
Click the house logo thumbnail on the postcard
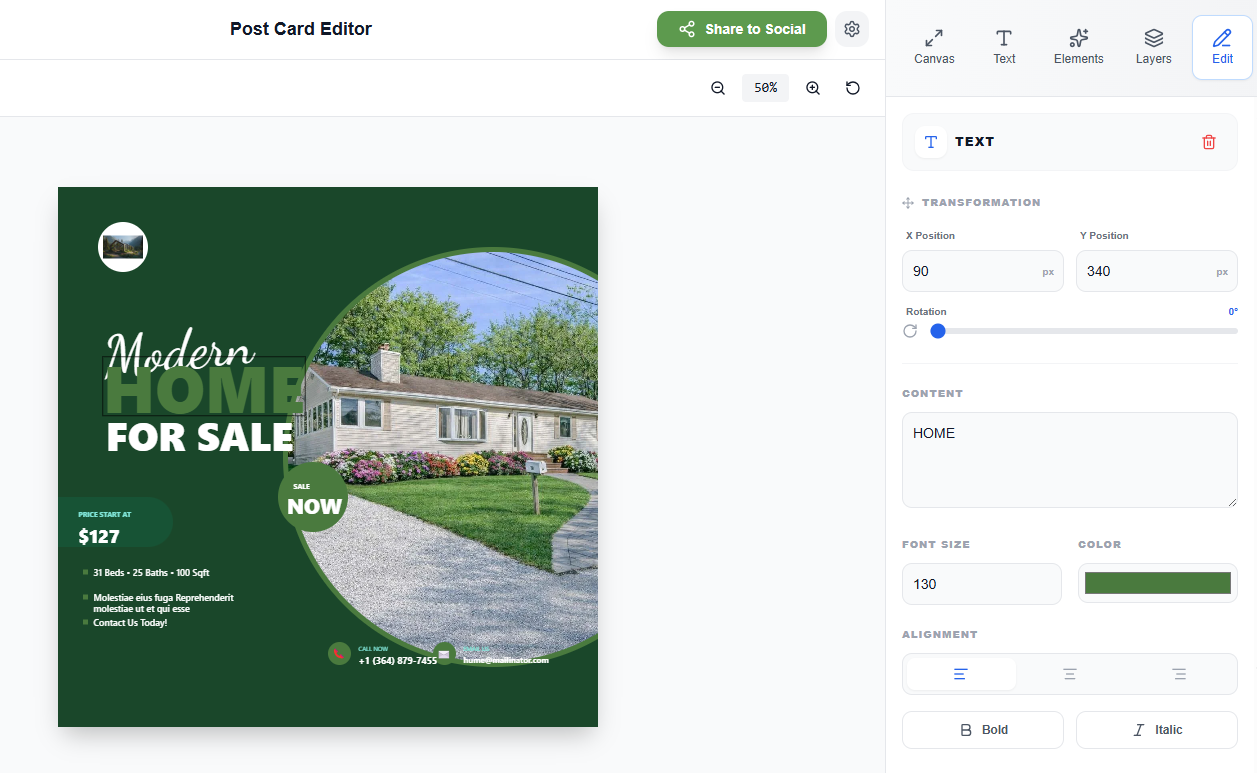(123, 247)
